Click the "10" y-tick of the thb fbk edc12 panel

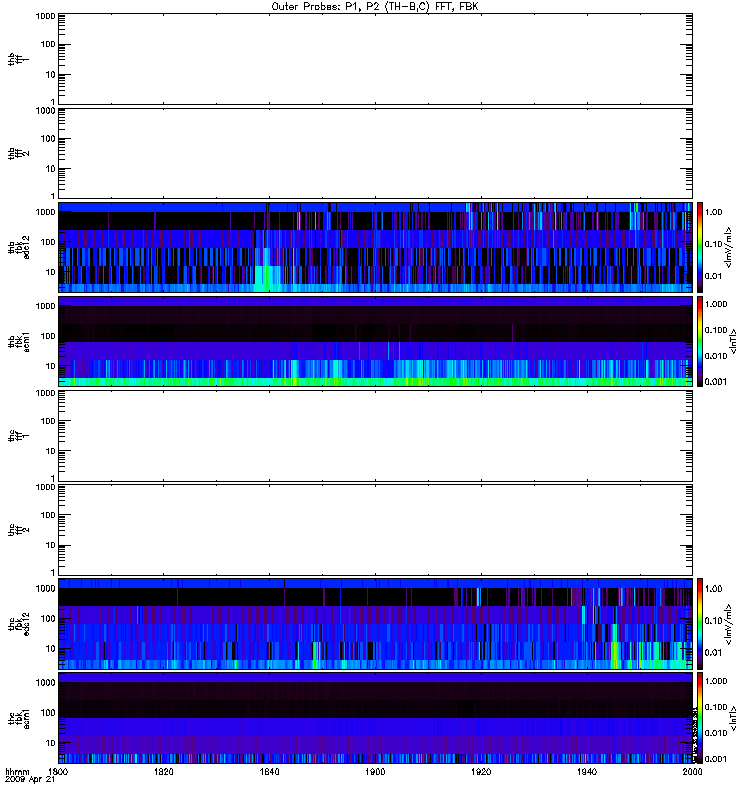(x=51, y=272)
